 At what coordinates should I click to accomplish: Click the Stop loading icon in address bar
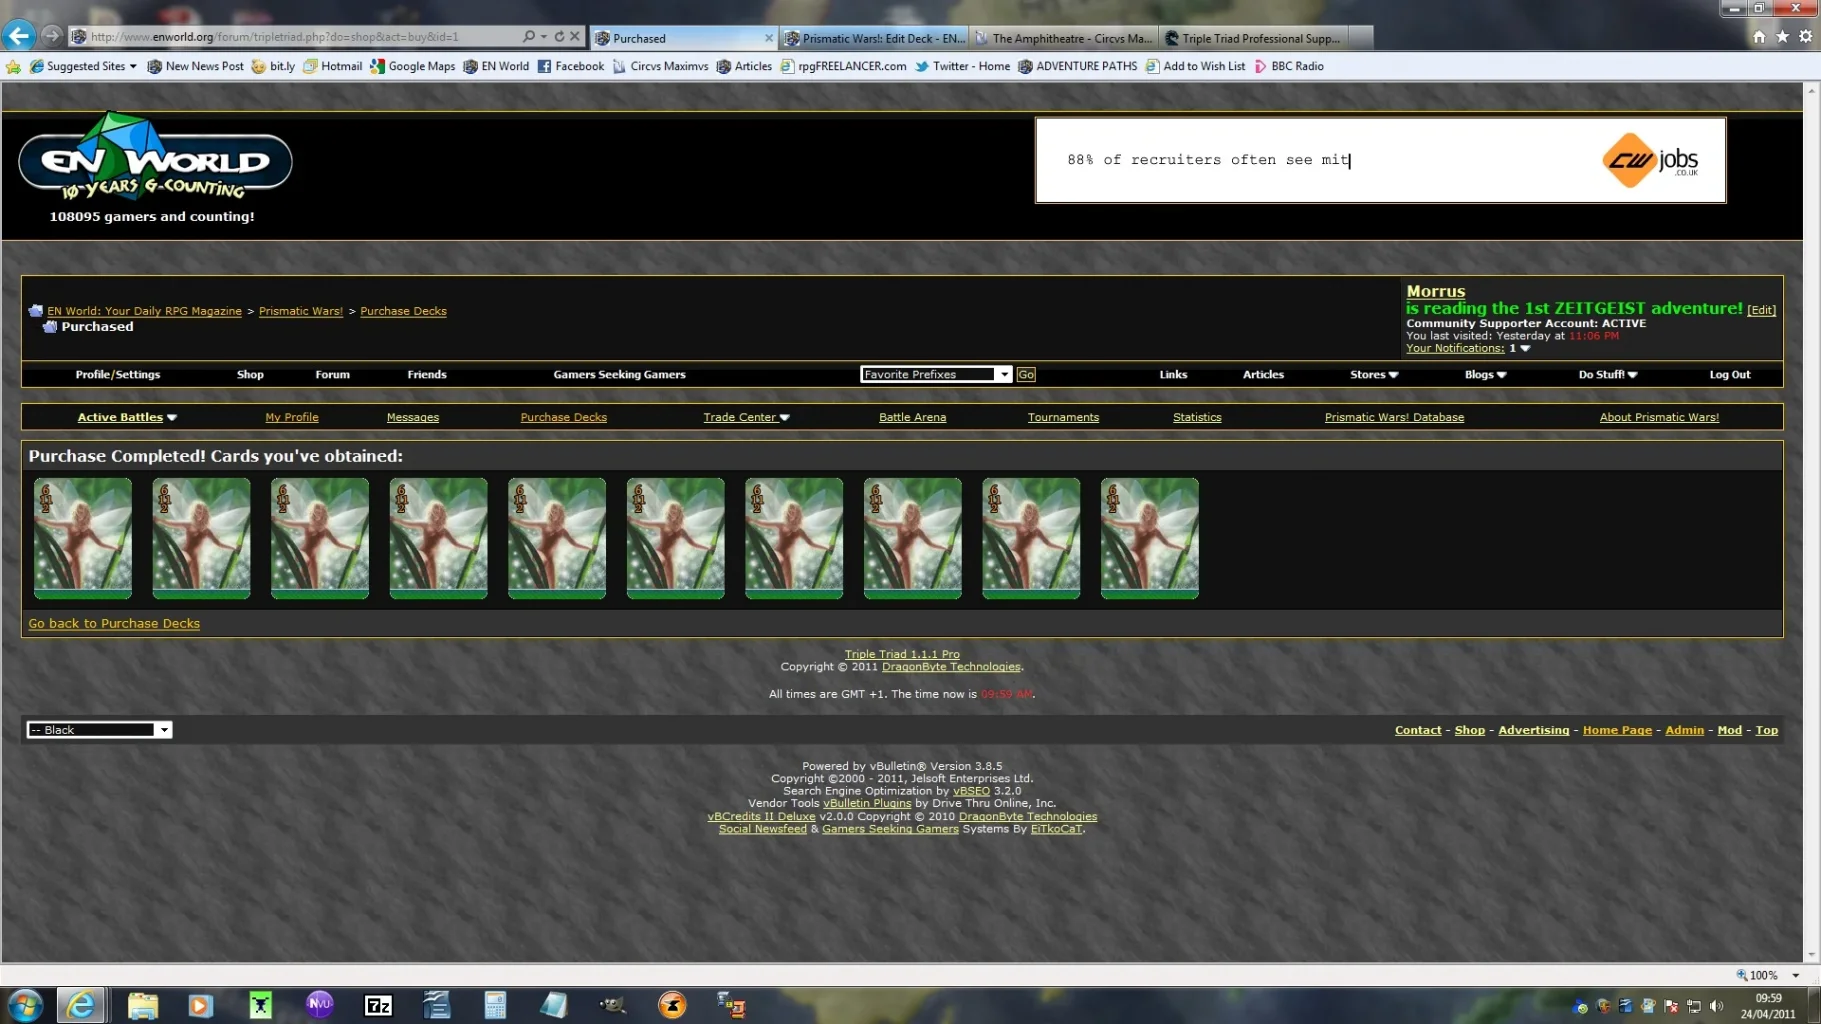pyautogui.click(x=575, y=36)
